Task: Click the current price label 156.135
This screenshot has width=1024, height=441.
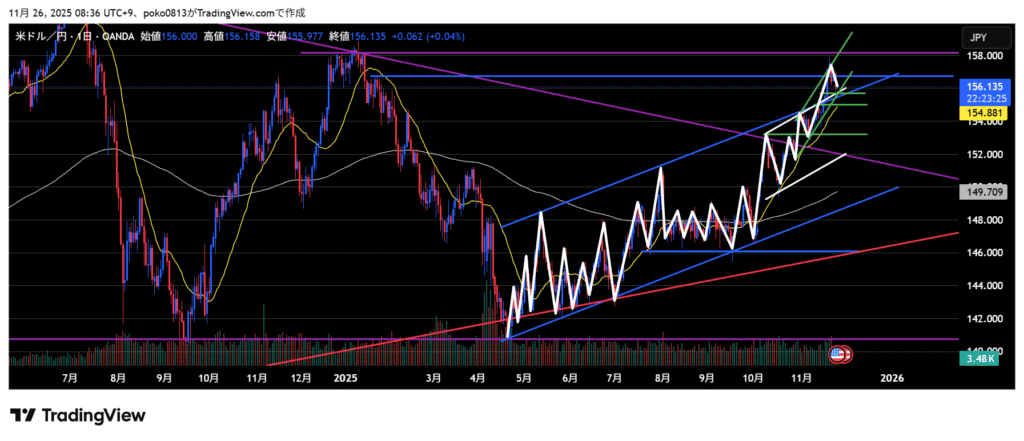Action: tap(977, 87)
